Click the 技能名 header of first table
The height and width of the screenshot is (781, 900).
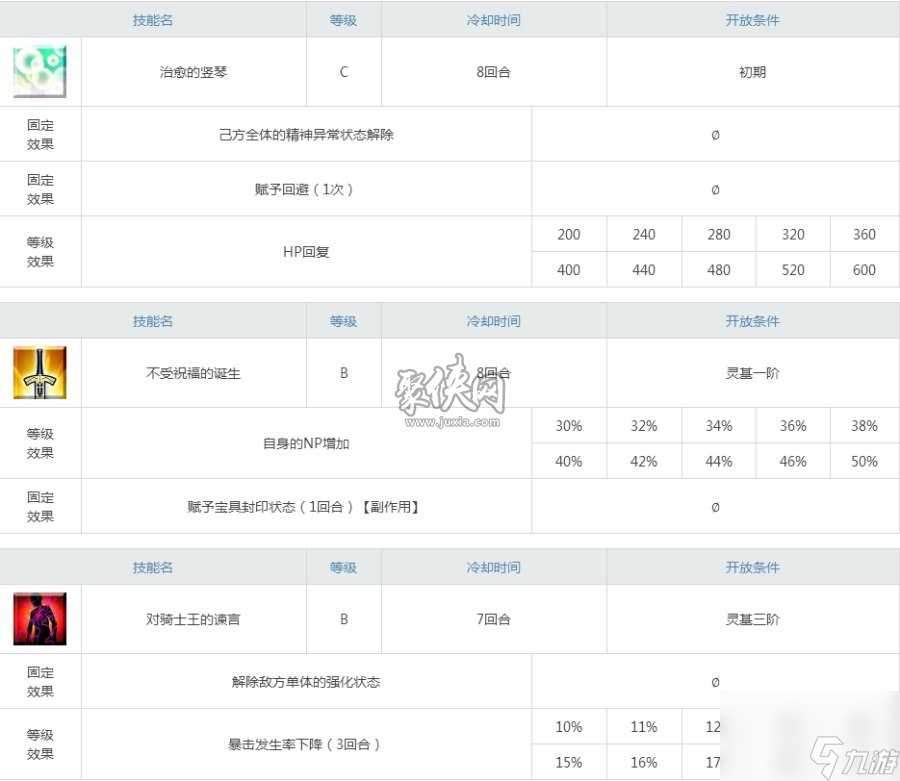pyautogui.click(x=152, y=19)
